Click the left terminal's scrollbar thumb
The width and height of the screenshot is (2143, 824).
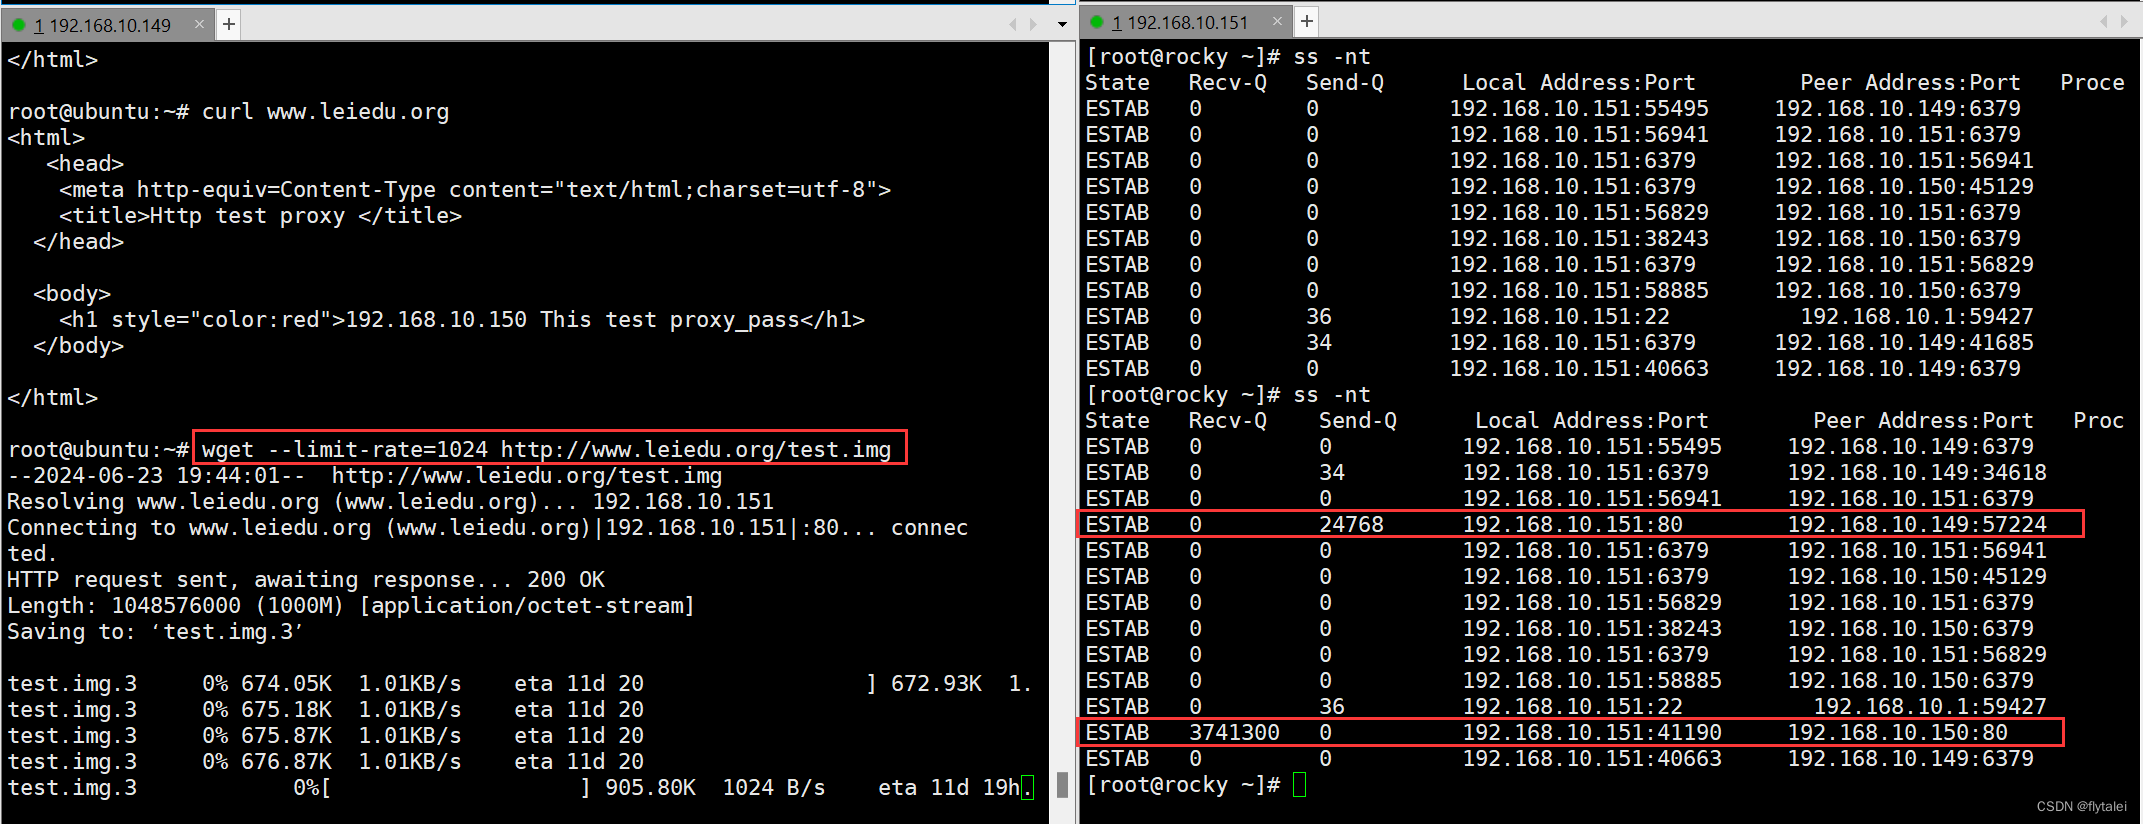(x=1062, y=784)
